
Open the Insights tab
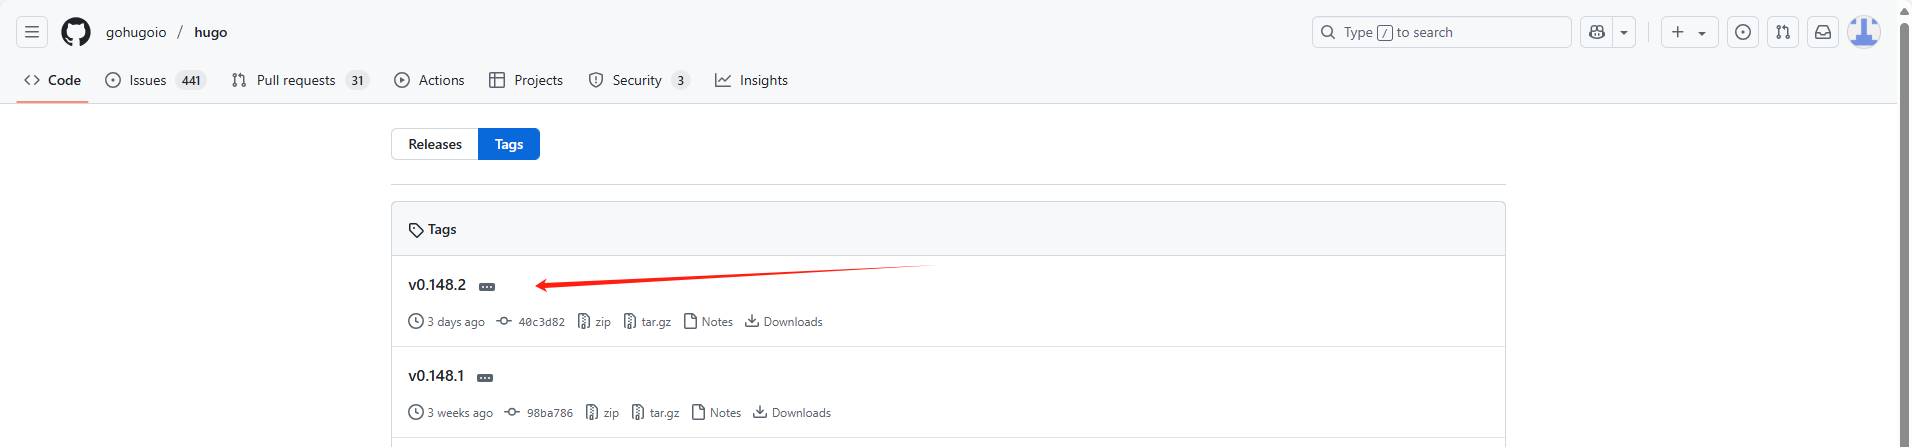(x=752, y=80)
